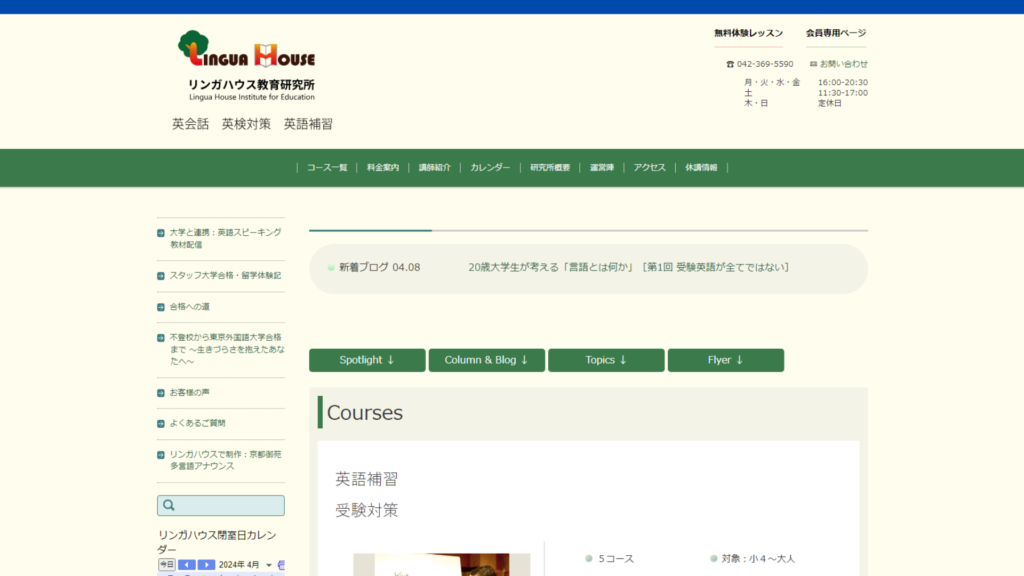Viewport: 1024px width, 576px height.
Task: Open 会員専用ページ link
Action: click(836, 33)
